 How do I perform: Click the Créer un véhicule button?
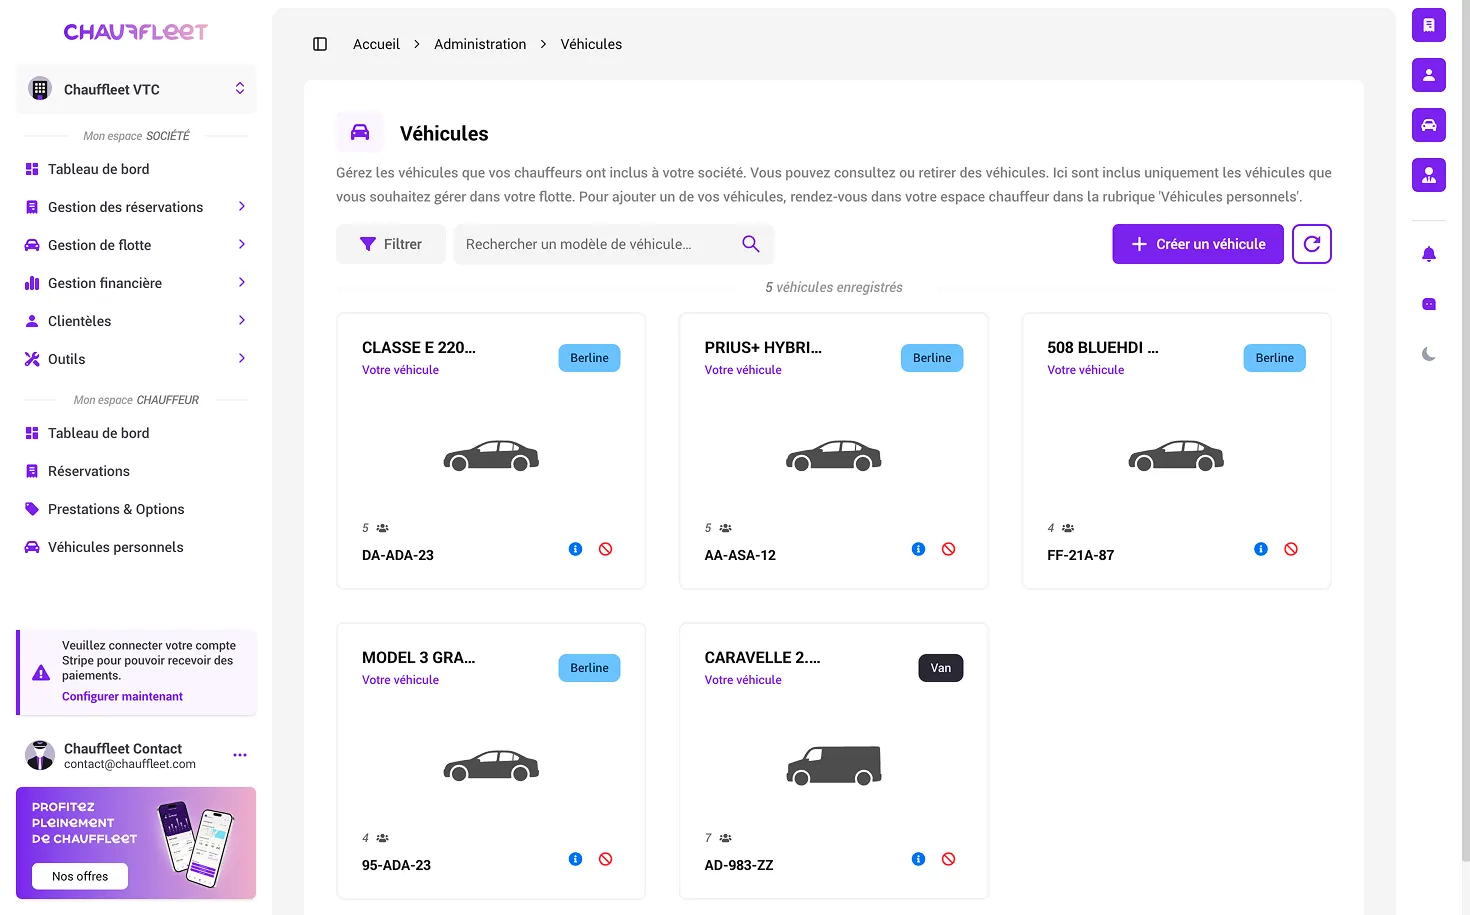point(1197,243)
